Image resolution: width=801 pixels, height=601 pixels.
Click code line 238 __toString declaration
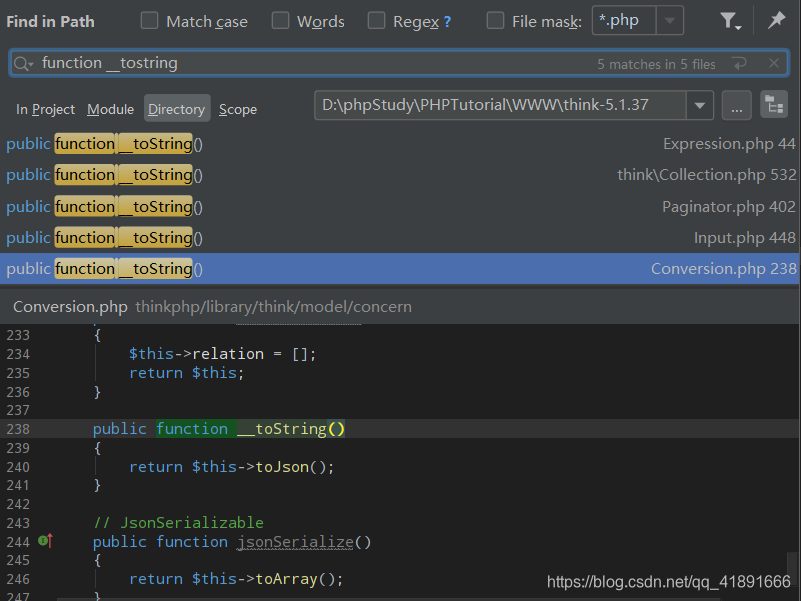click(219, 429)
